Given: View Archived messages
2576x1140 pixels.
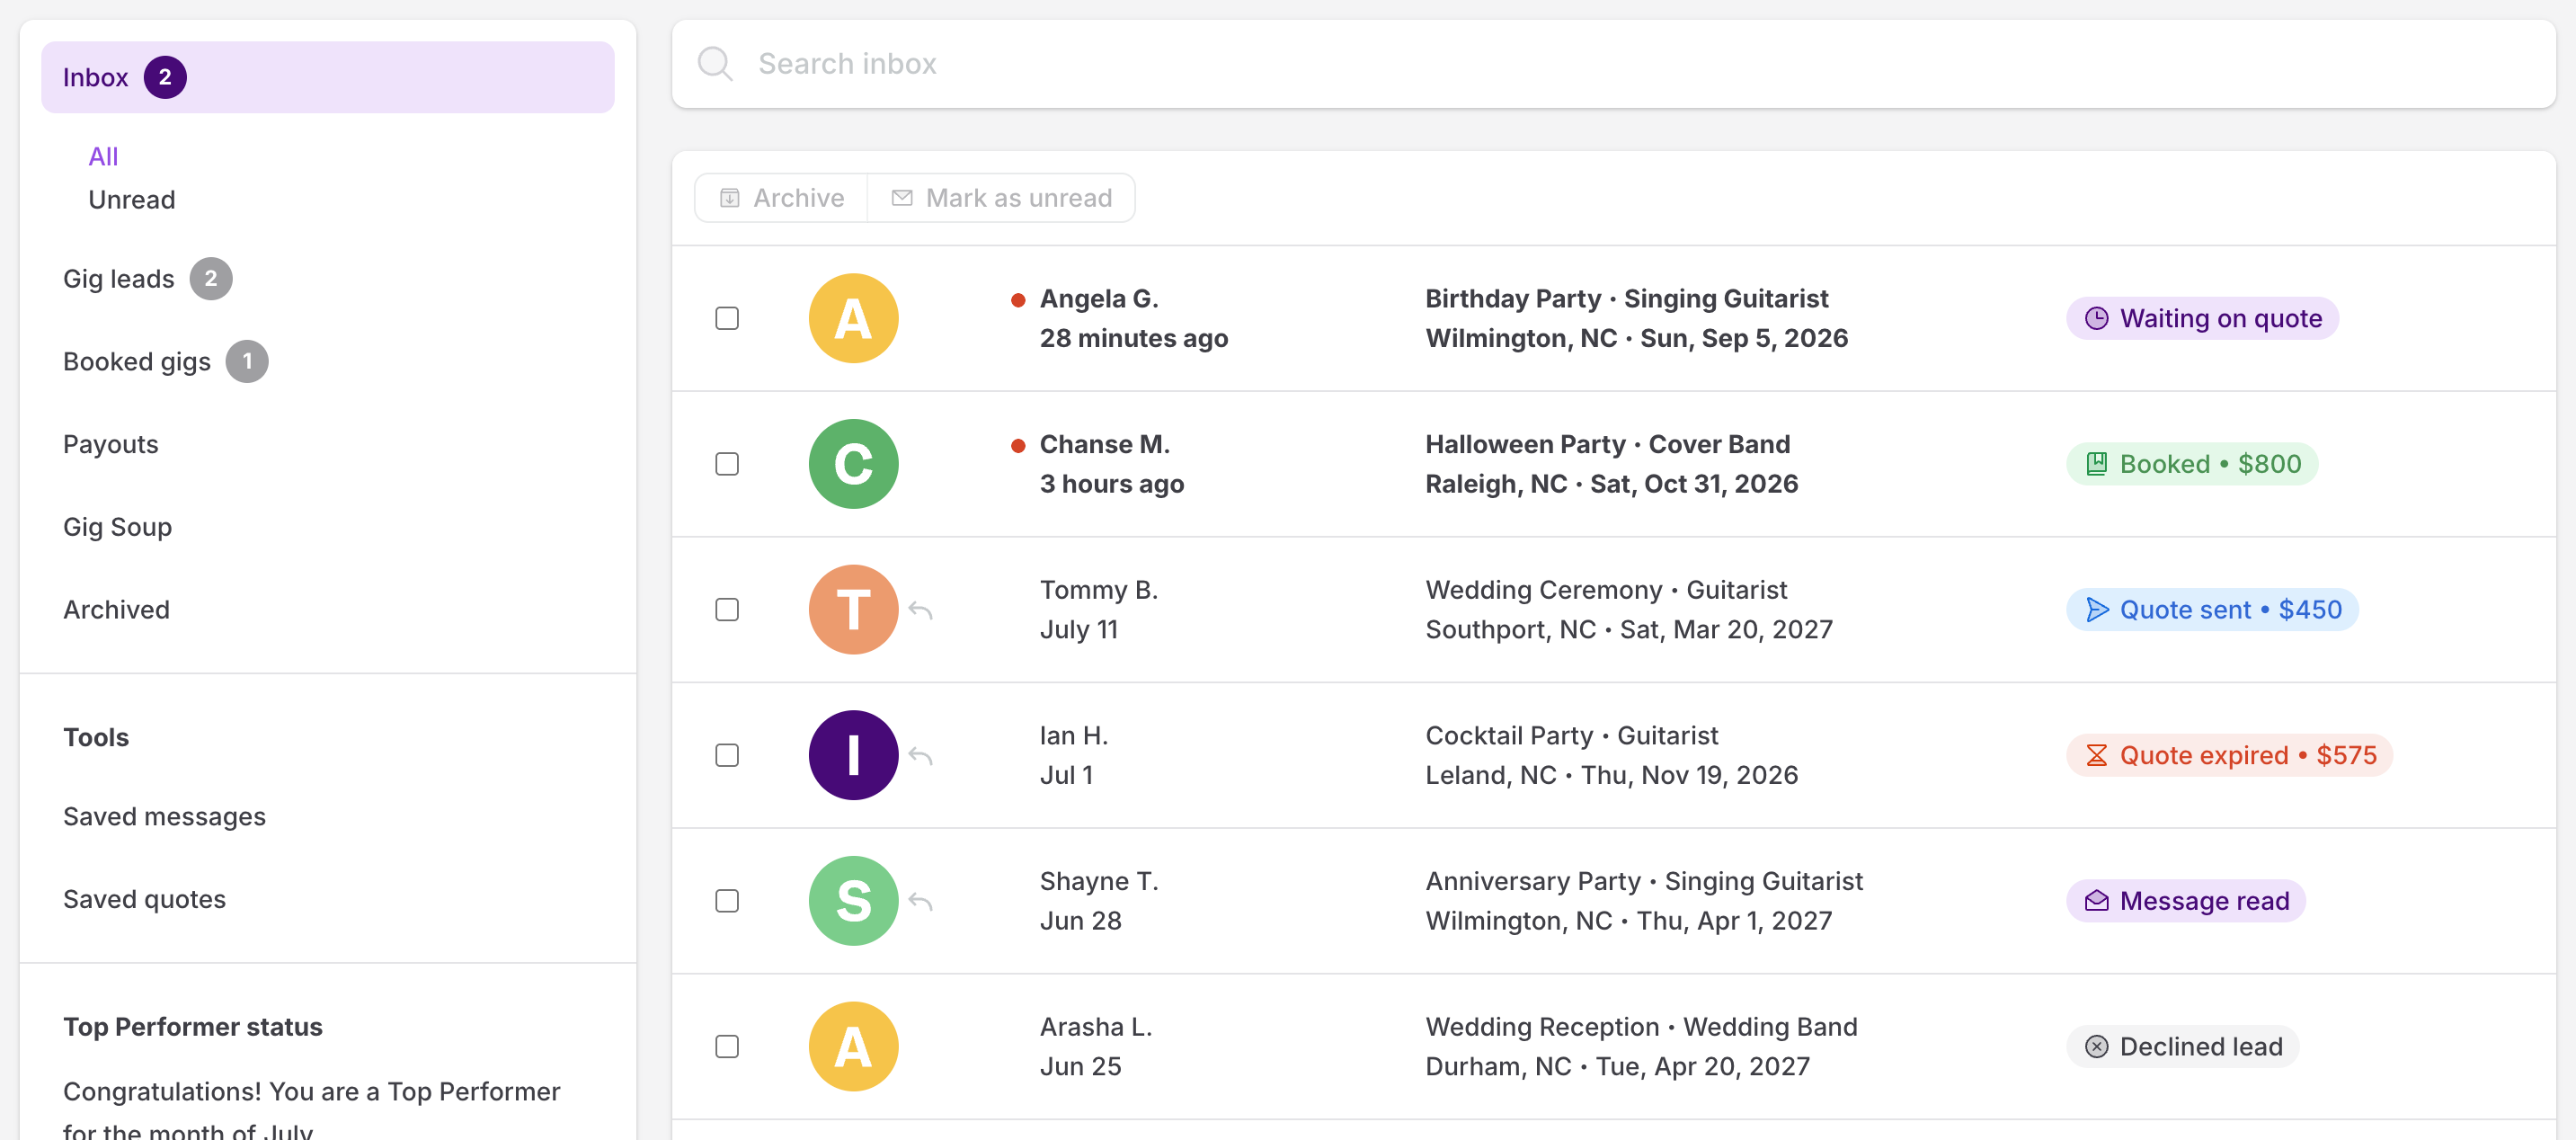Looking at the screenshot, I should [117, 610].
